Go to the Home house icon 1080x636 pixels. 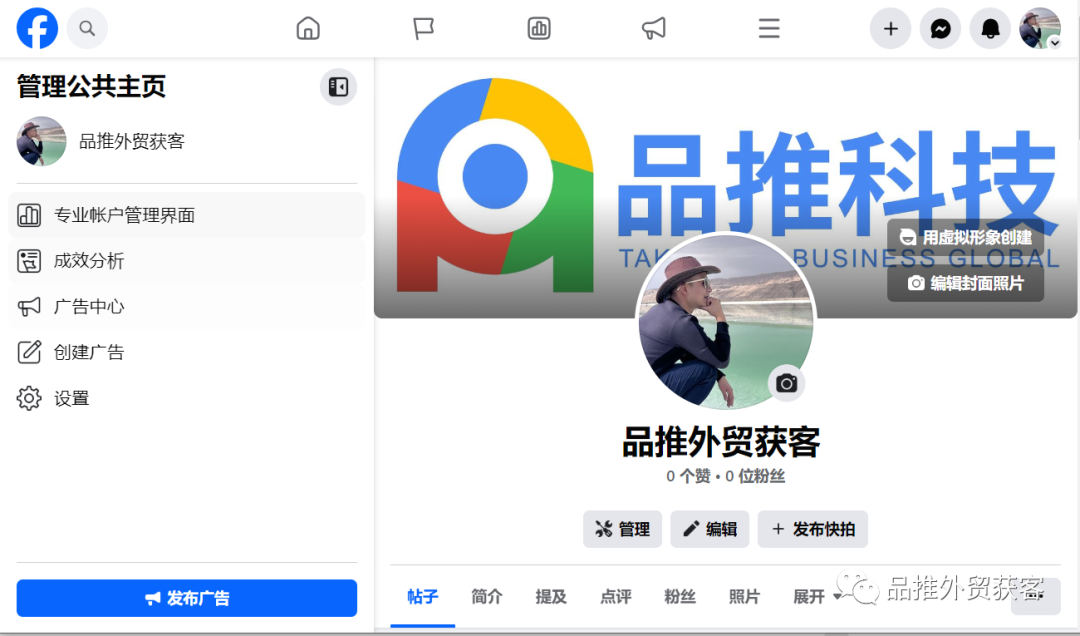308,28
